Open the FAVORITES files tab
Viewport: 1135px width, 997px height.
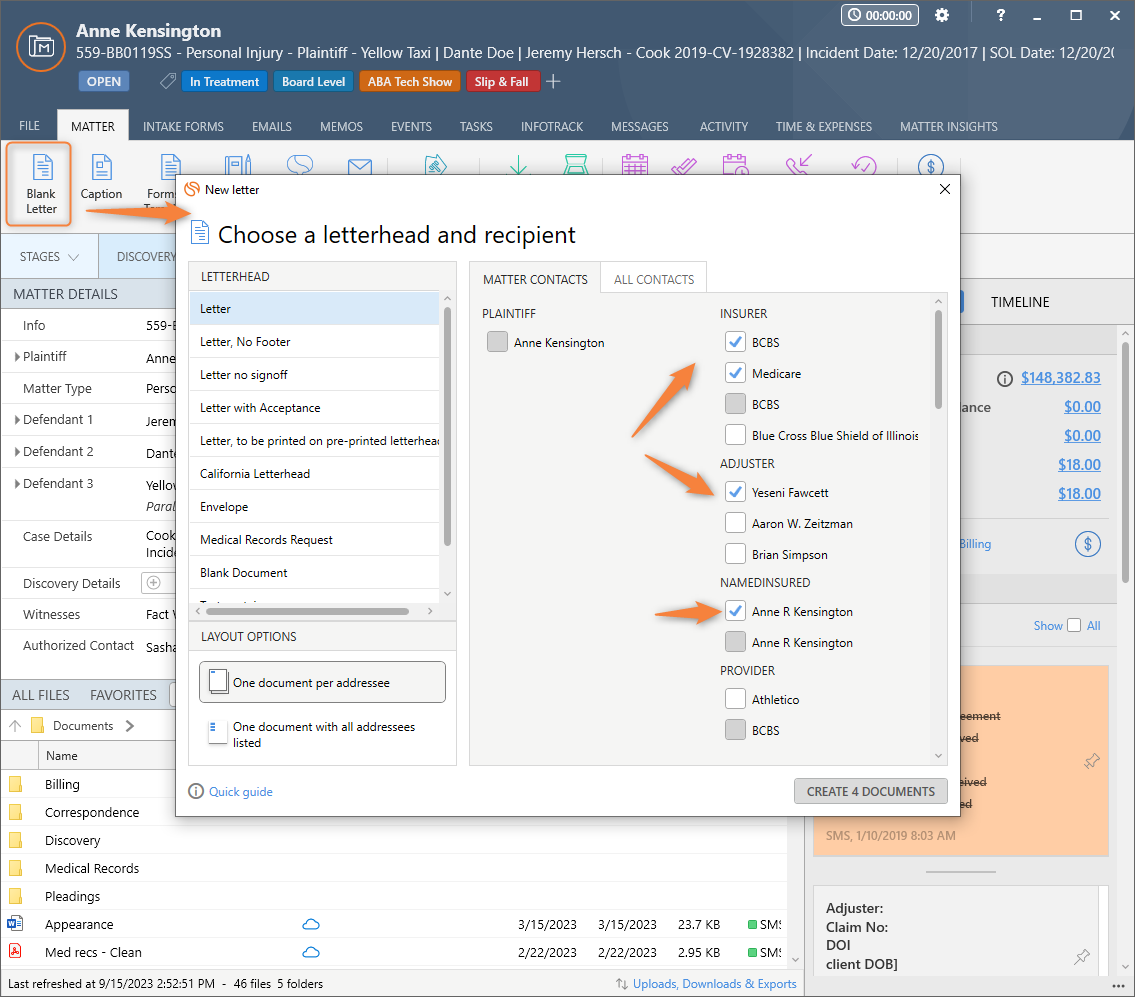point(123,694)
